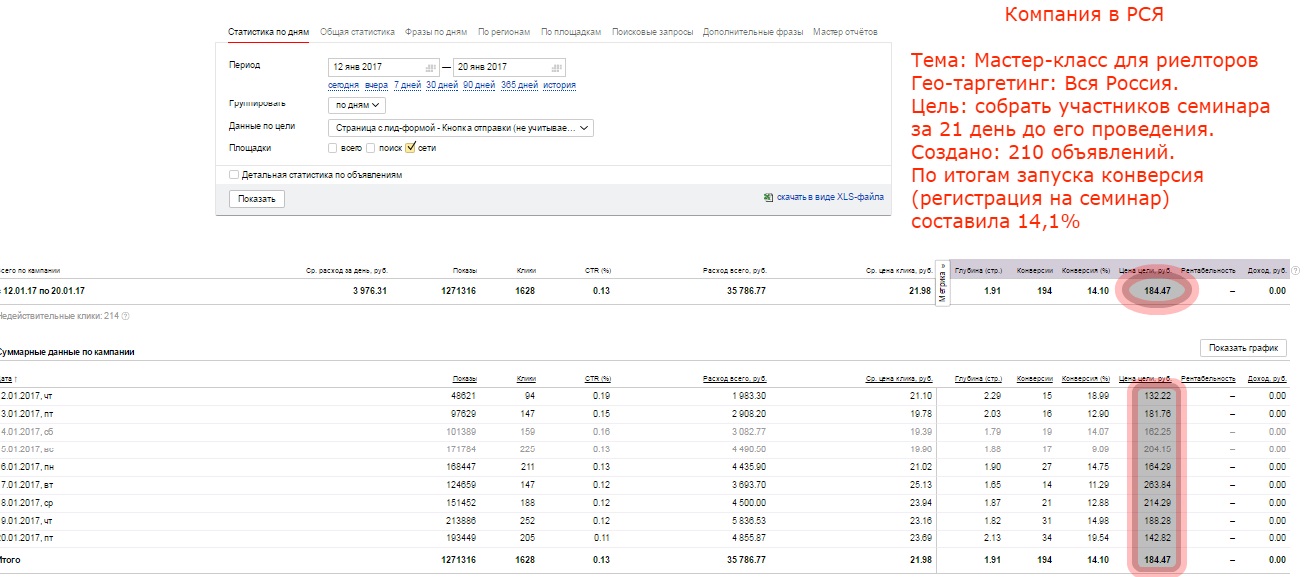Screen dimensions: 1308x577
Task: Click the Недействительные клики: 214 text
Action: [x=59, y=316]
